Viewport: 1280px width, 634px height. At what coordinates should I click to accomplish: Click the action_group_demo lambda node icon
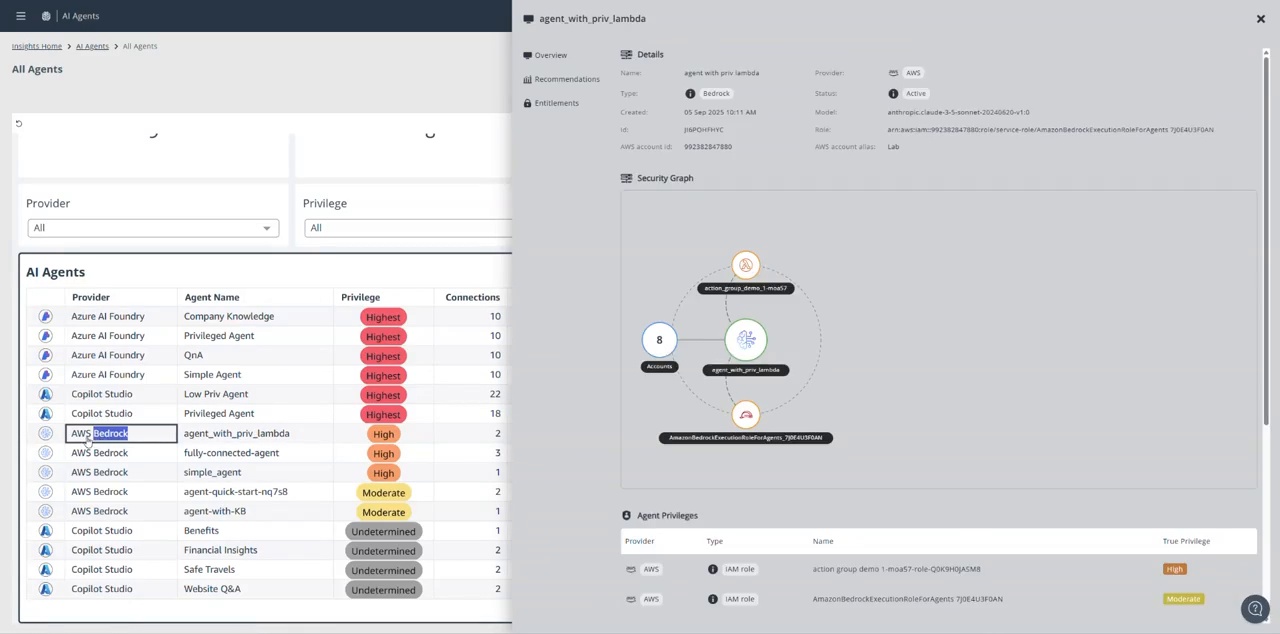pos(745,265)
